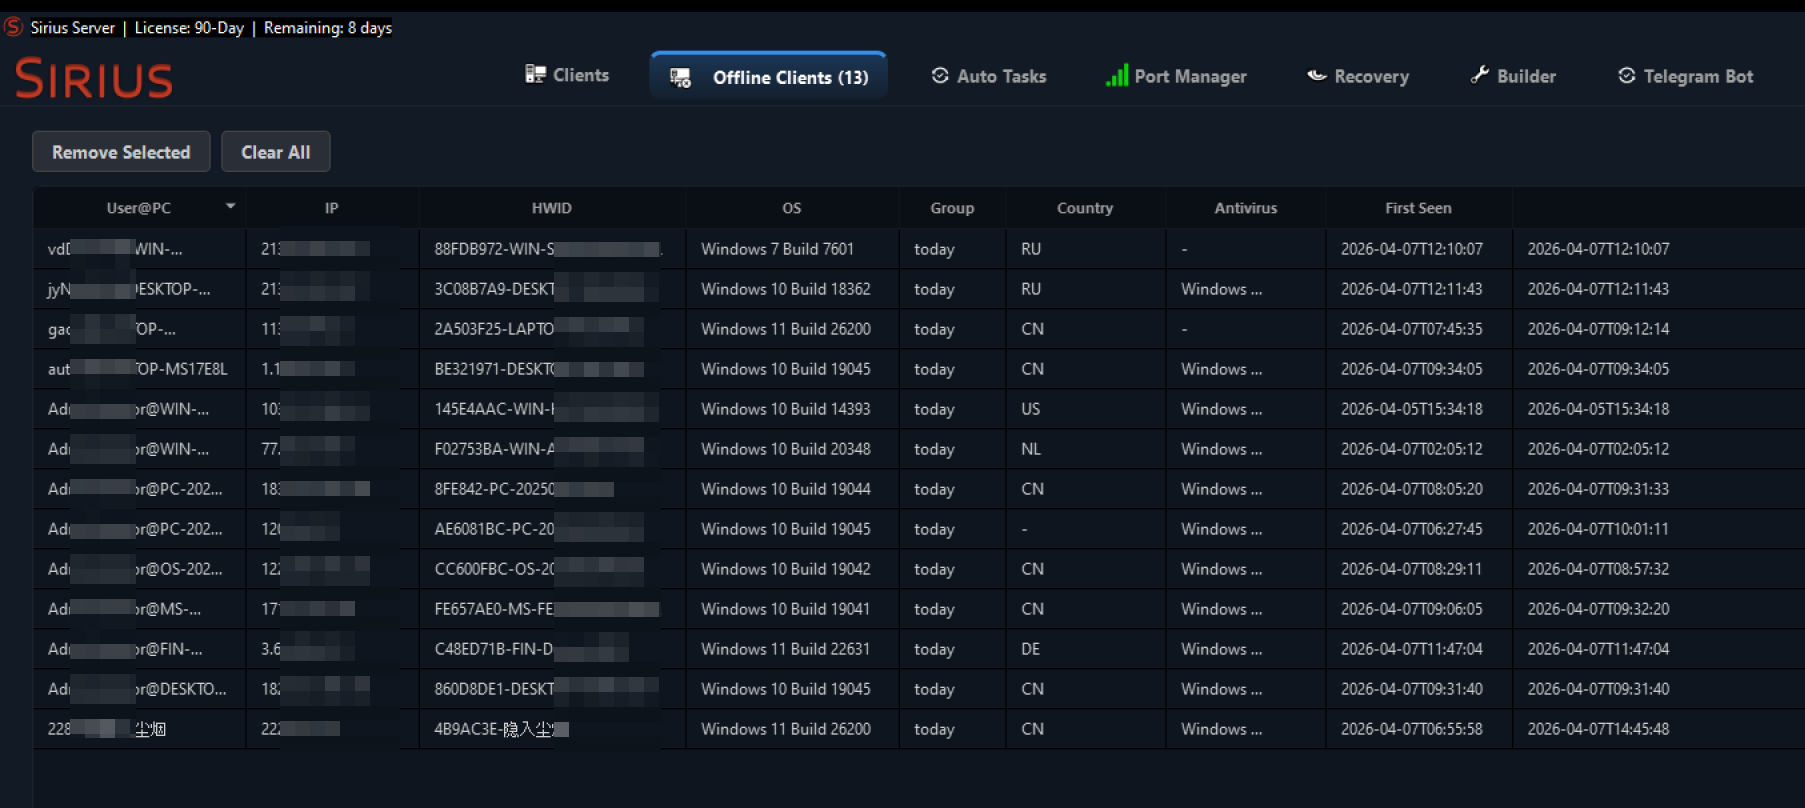Switch to the Offline Clients (13) tab
1805x808 pixels.
tap(769, 77)
